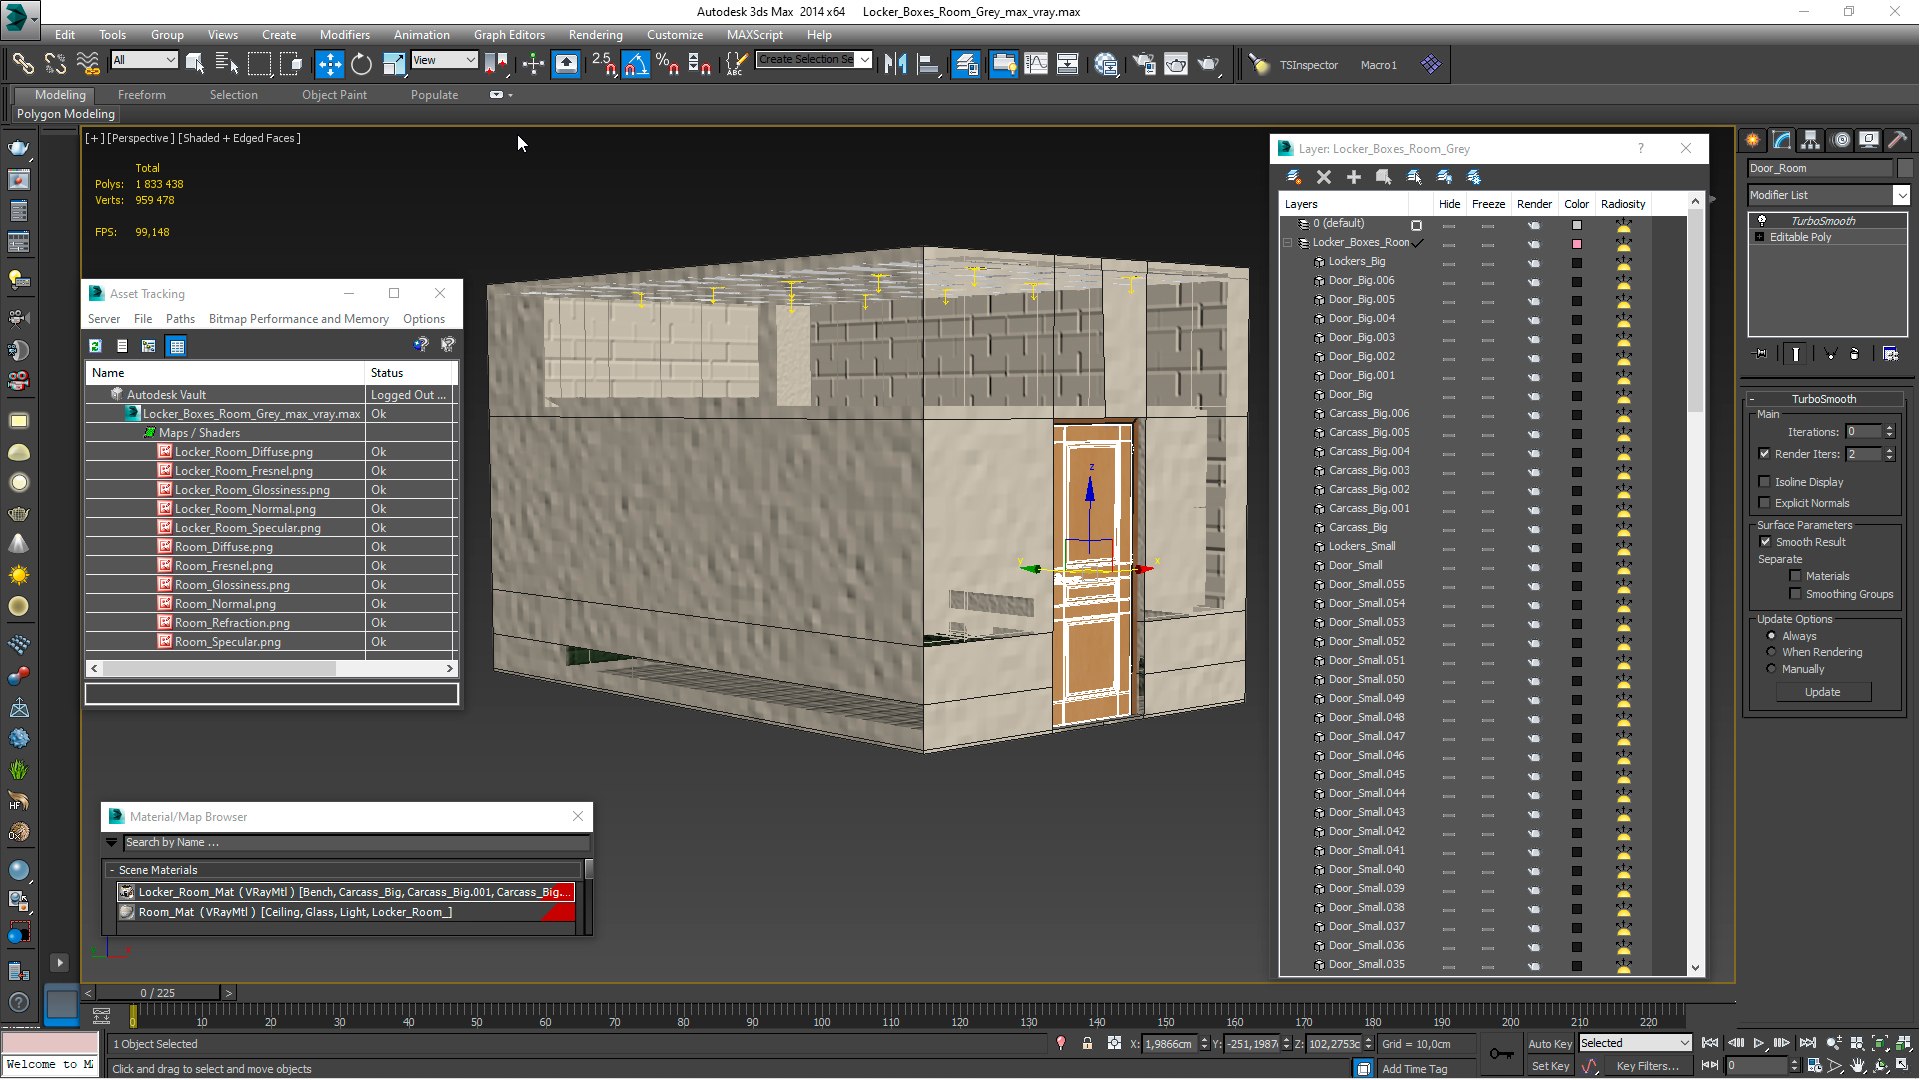Create new layer in Layer dialog
1920x1080 pixels.
[1293, 177]
